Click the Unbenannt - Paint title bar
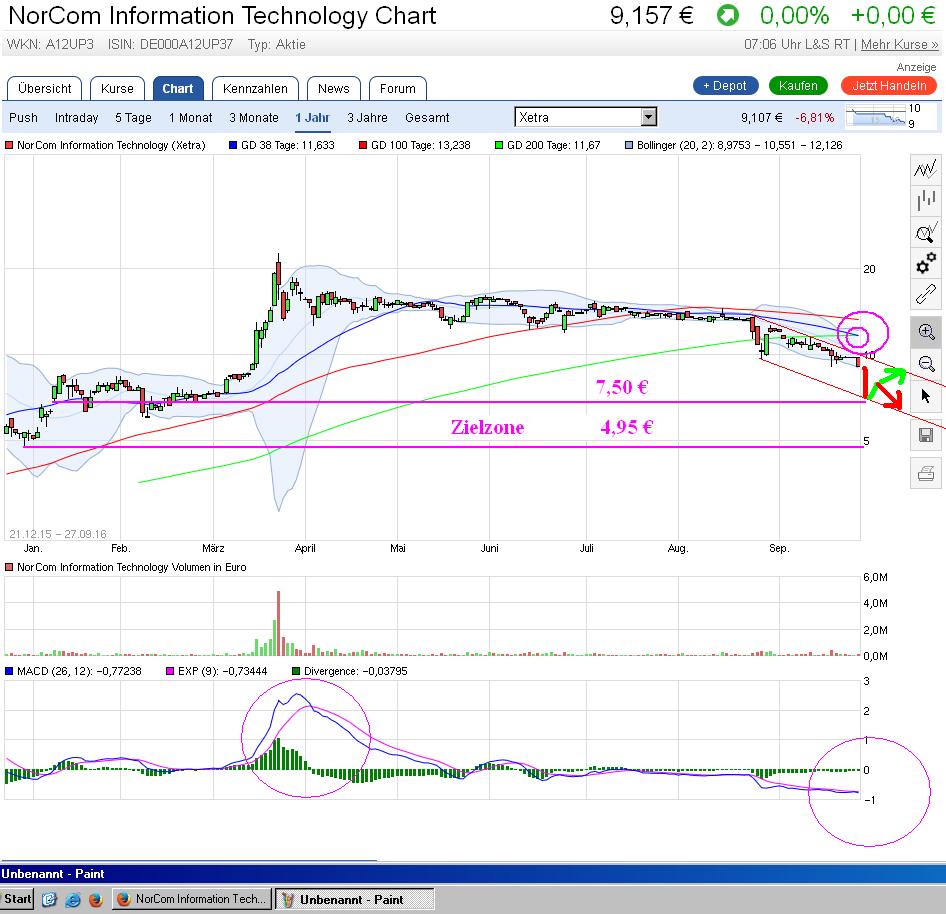The height and width of the screenshot is (914, 946). click(x=473, y=874)
